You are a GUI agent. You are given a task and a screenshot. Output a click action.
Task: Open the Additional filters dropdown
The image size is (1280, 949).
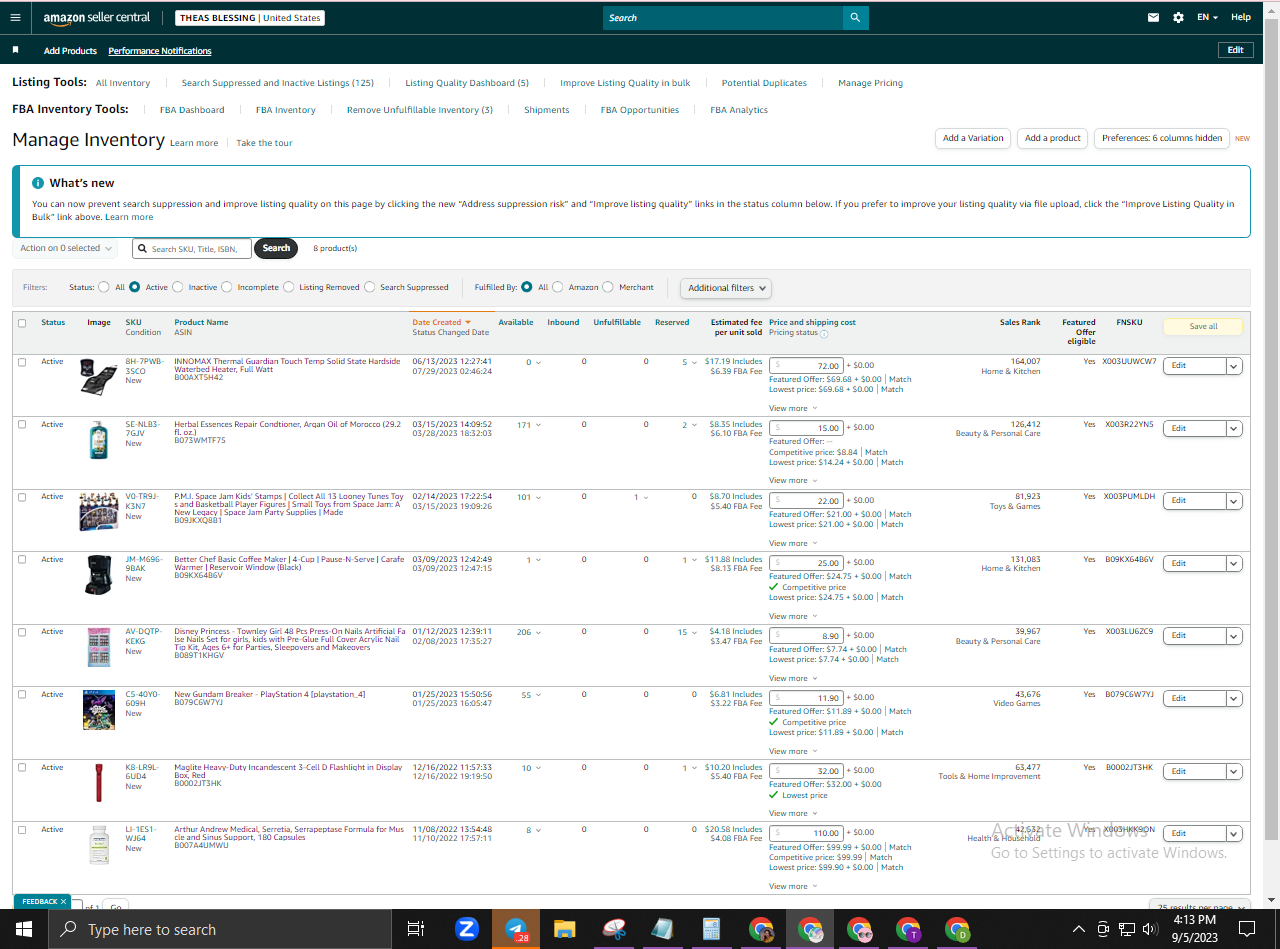pyautogui.click(x=726, y=288)
